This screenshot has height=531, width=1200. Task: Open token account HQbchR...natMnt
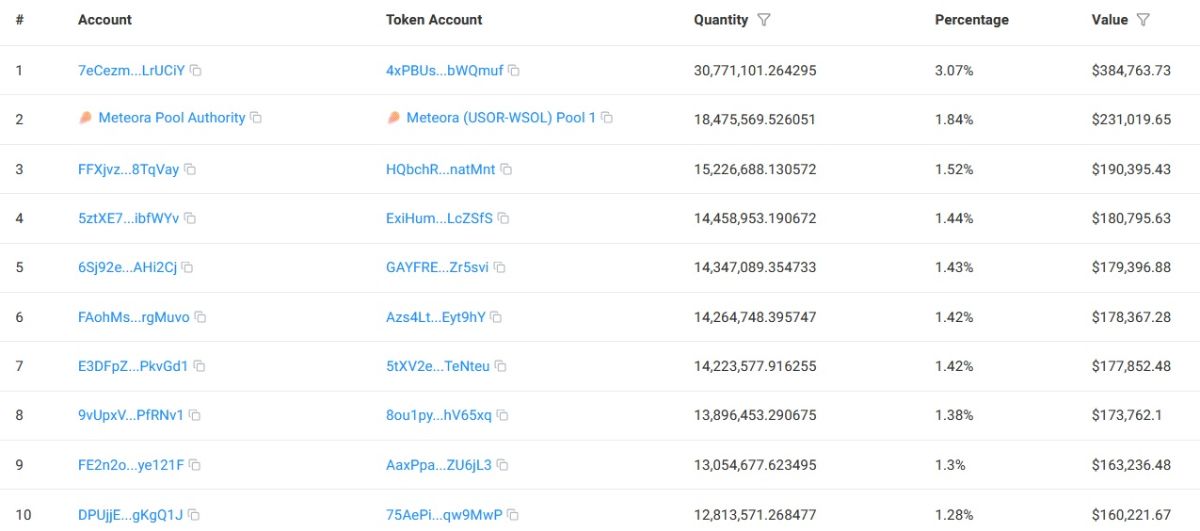[440, 170]
